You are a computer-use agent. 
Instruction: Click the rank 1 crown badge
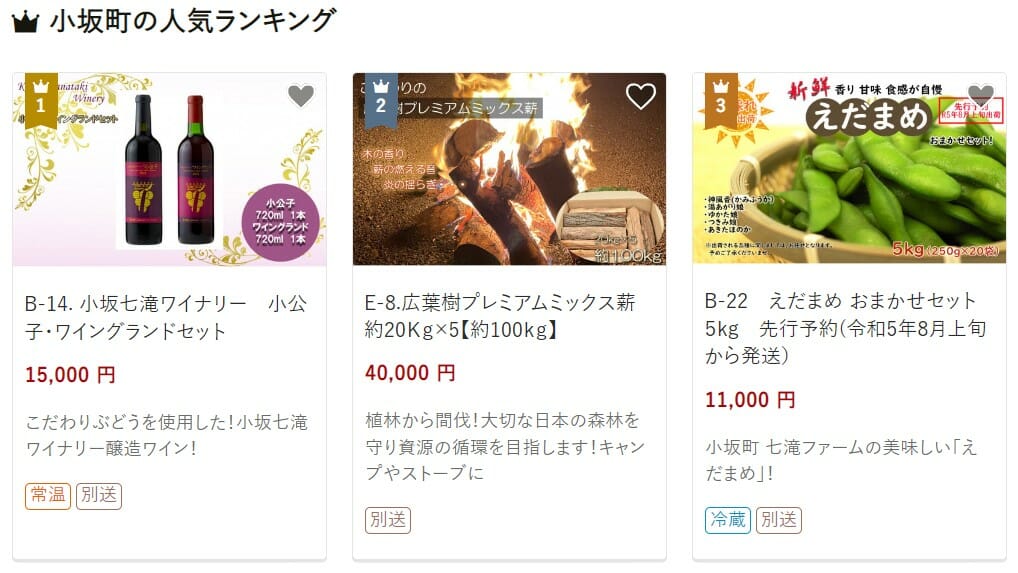click(41, 100)
